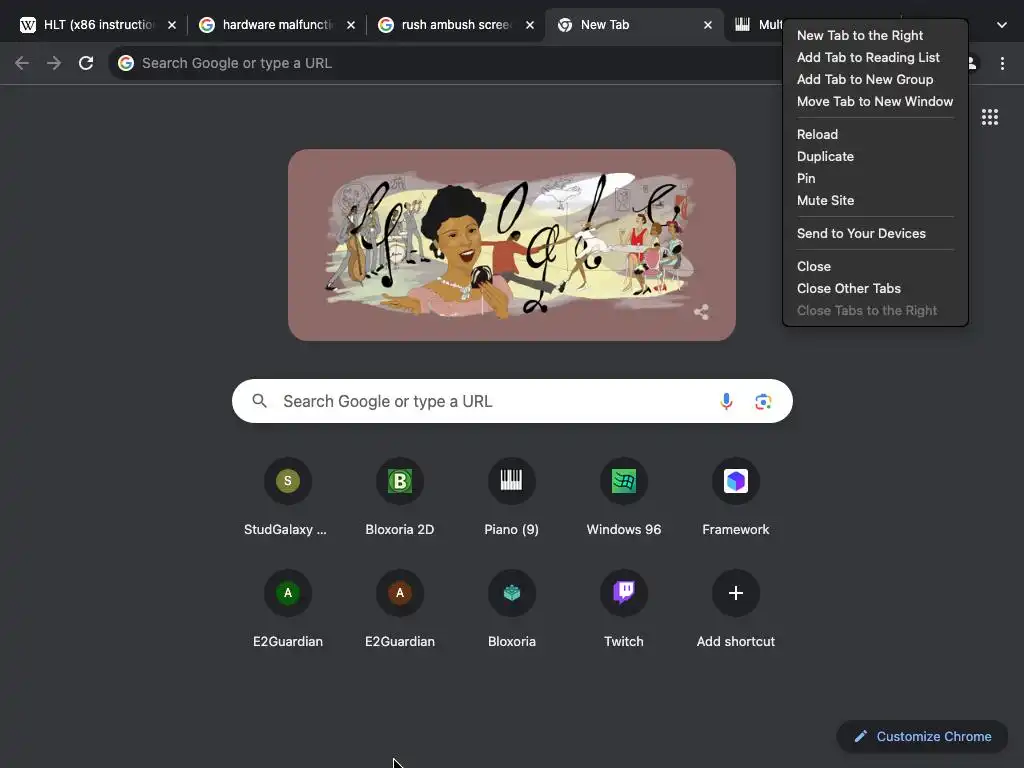Go back with the back arrow
Screen dimensions: 1024x768
22,63
